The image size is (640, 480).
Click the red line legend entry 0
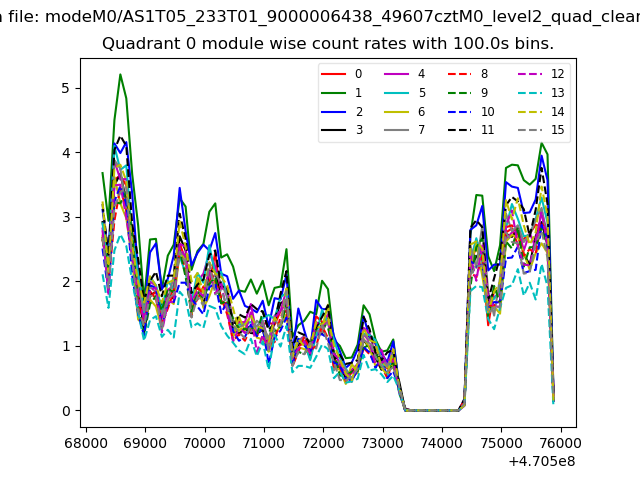pyautogui.click(x=342, y=74)
